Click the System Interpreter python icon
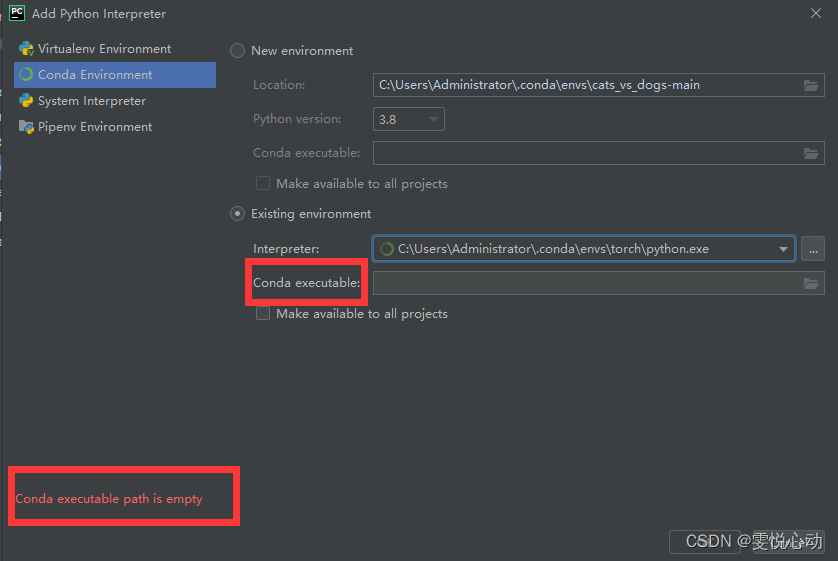 point(26,100)
